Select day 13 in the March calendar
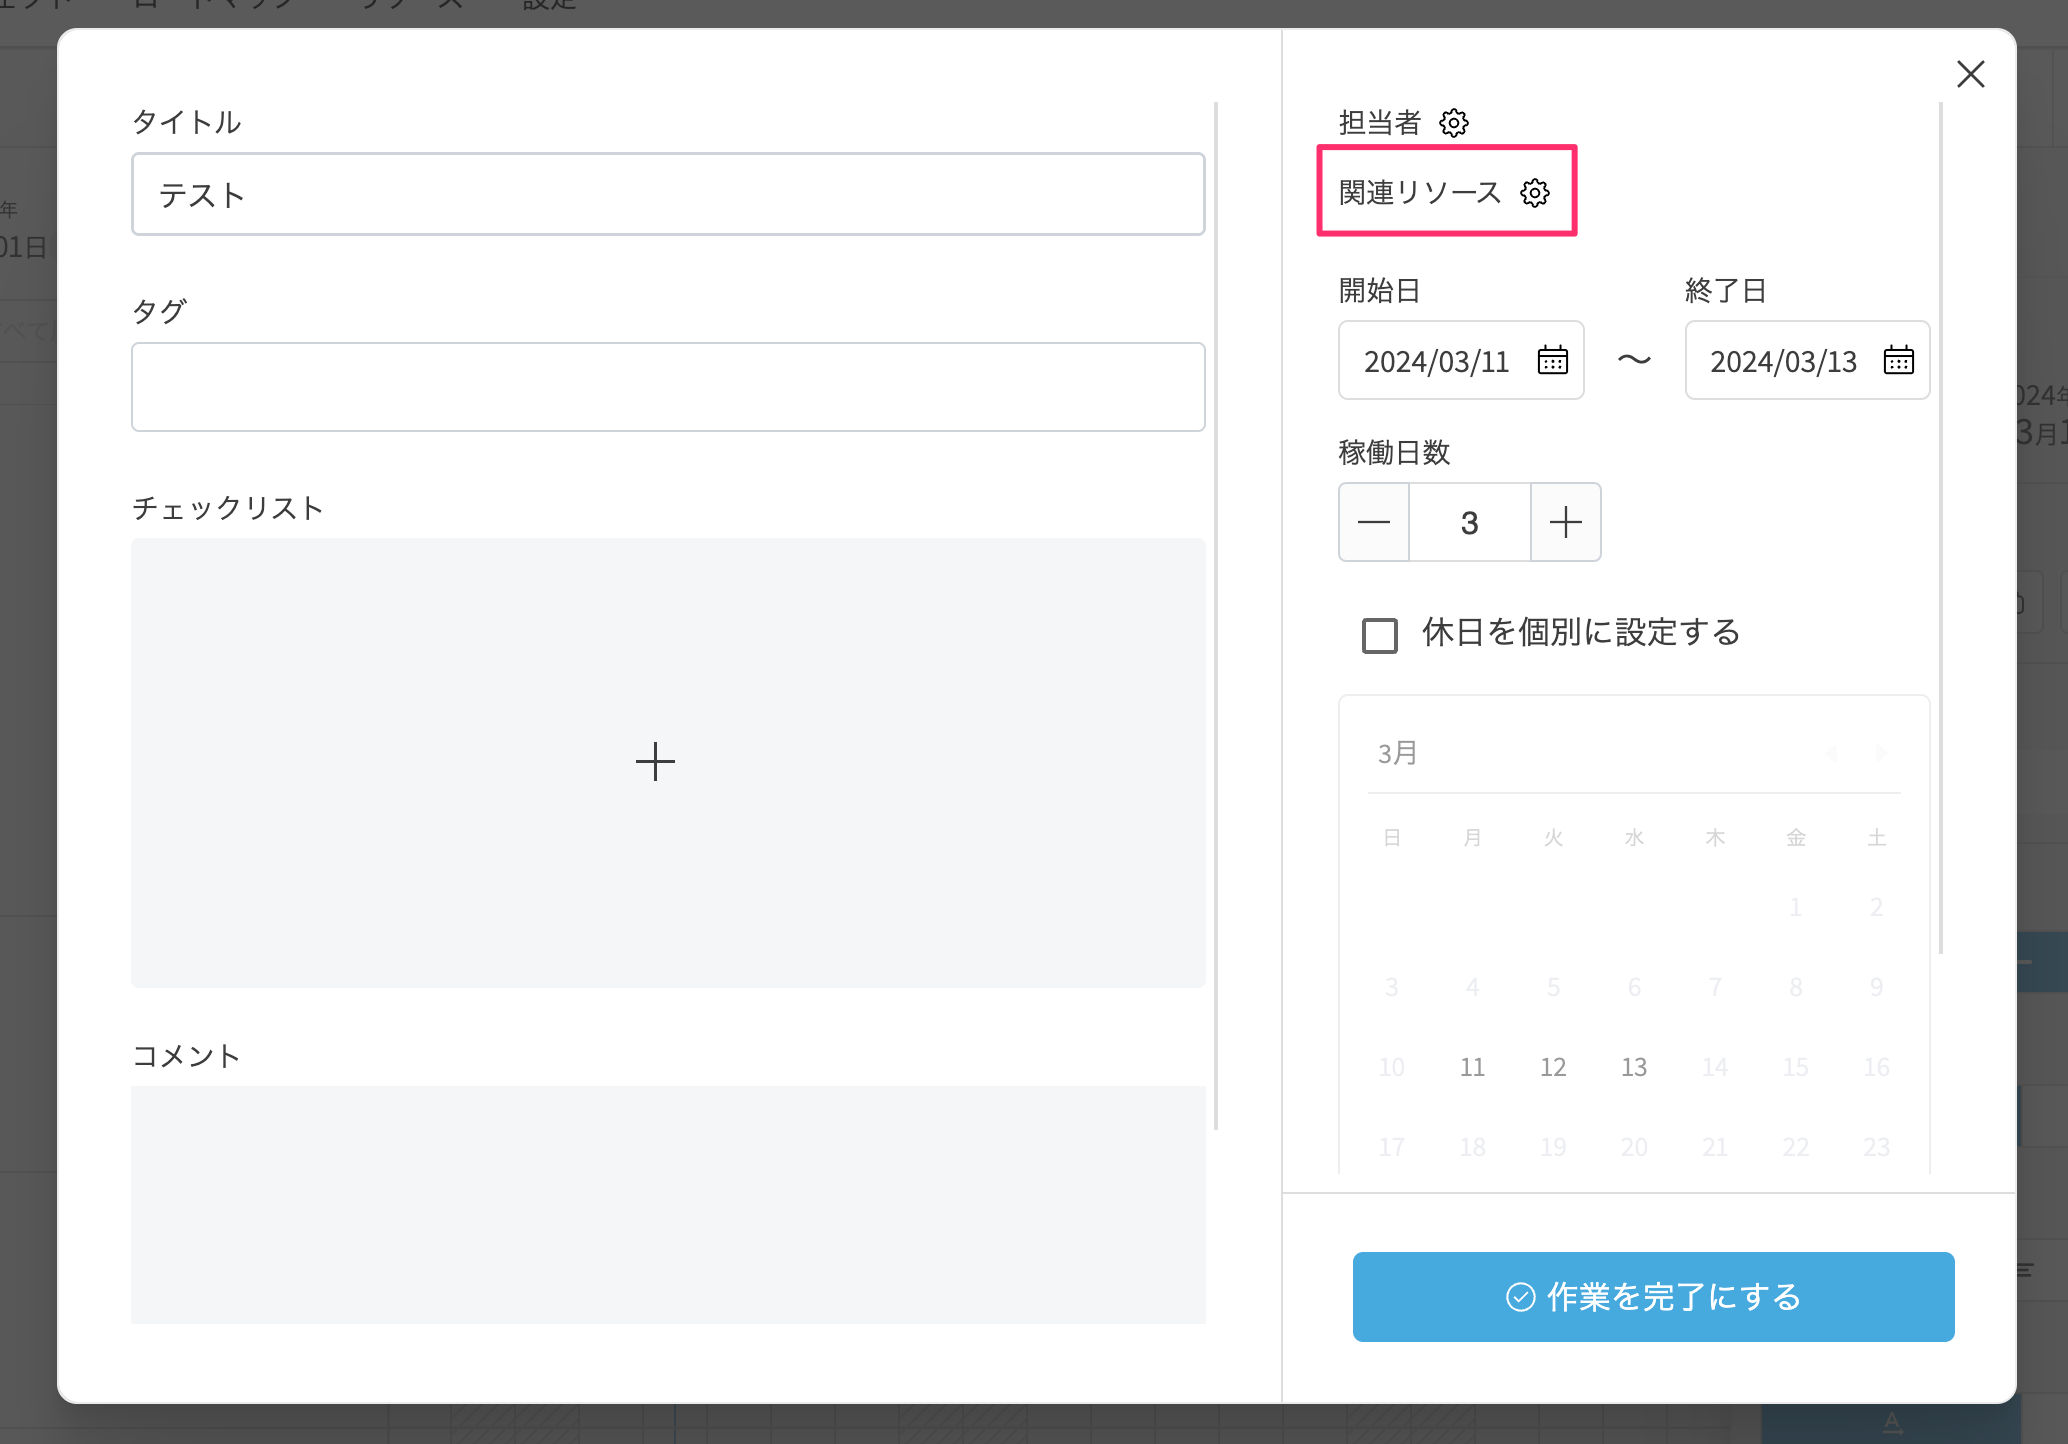Screen dimensions: 2068x1444 point(1633,1067)
